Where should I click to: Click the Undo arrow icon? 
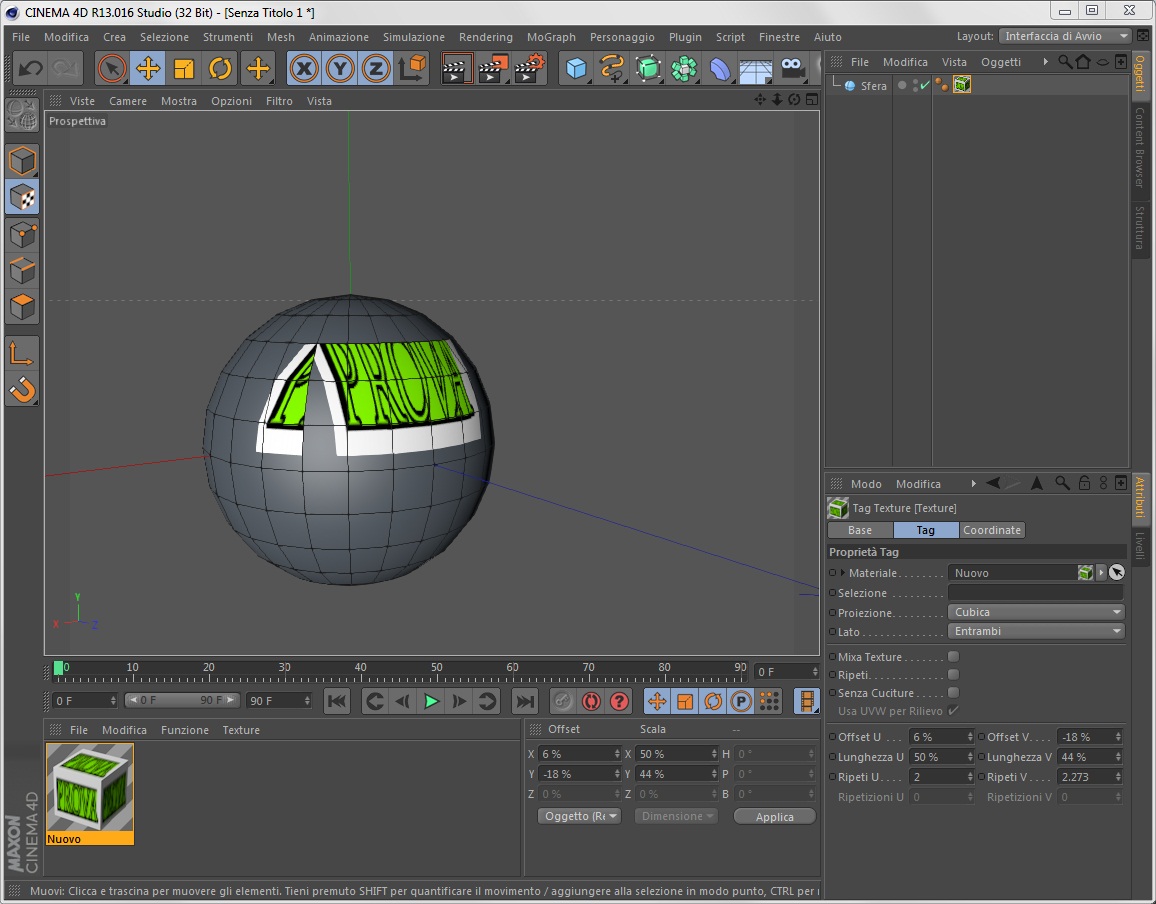(x=31, y=68)
